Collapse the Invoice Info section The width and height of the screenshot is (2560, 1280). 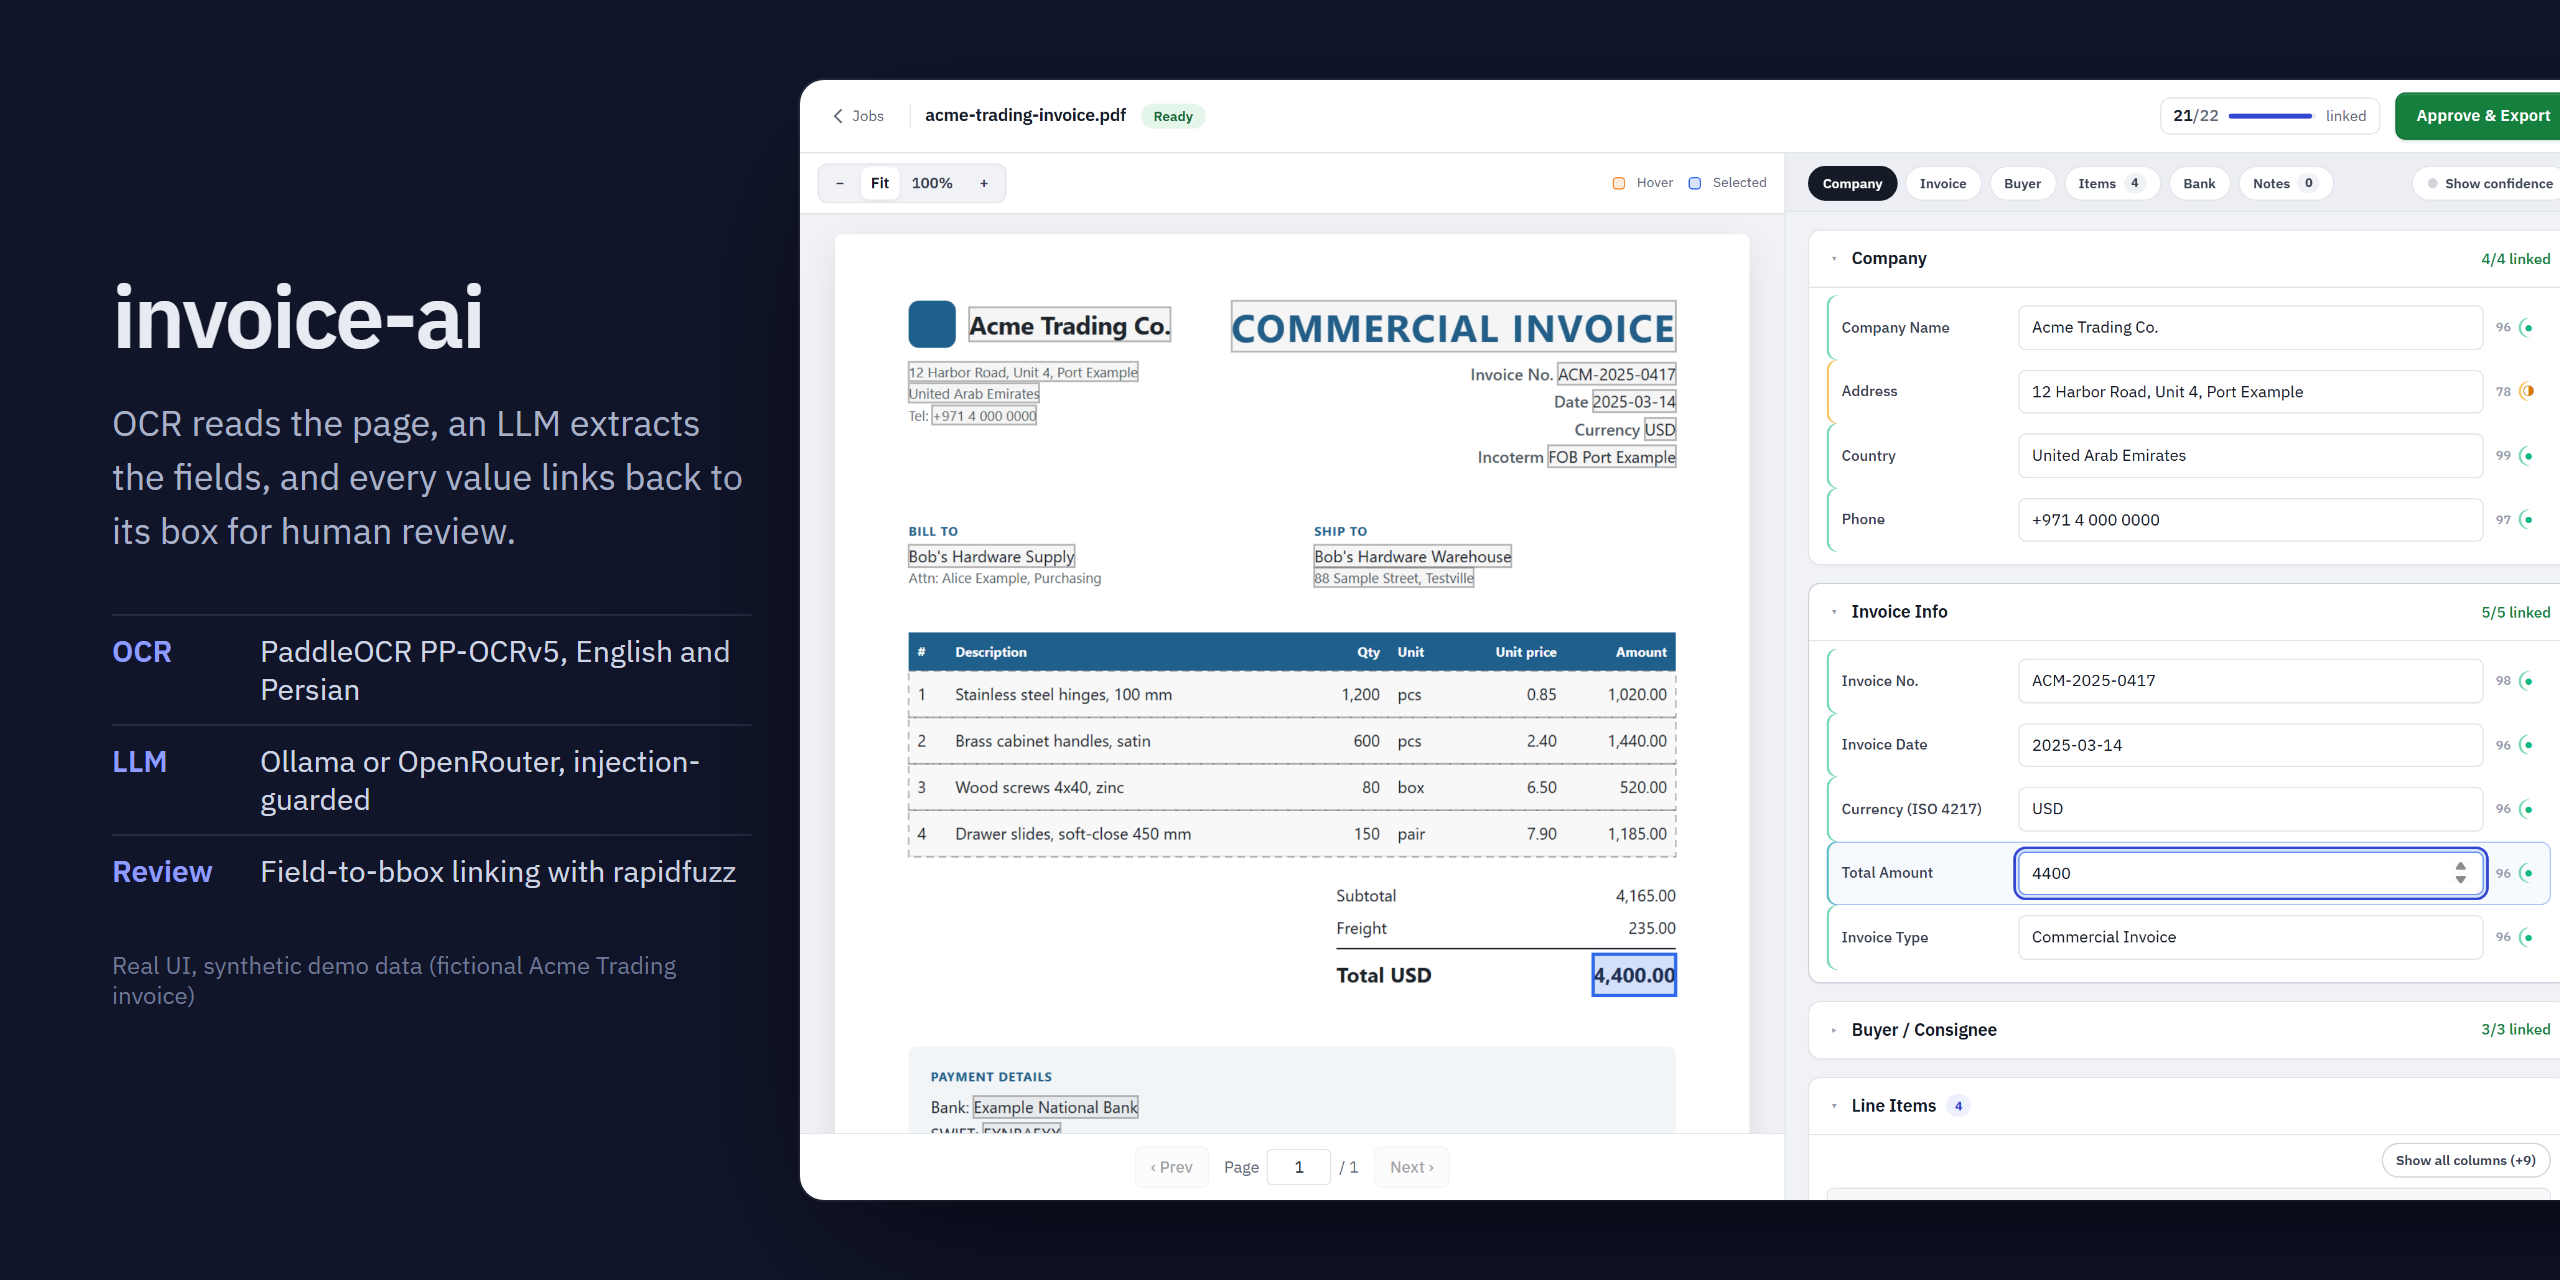tap(1834, 612)
